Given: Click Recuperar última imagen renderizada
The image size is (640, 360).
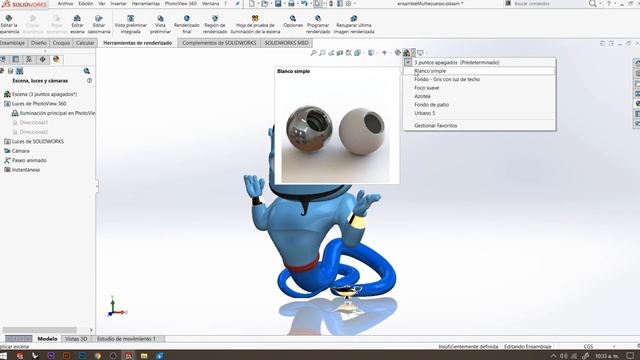Looking at the screenshot, I should pos(354,24).
